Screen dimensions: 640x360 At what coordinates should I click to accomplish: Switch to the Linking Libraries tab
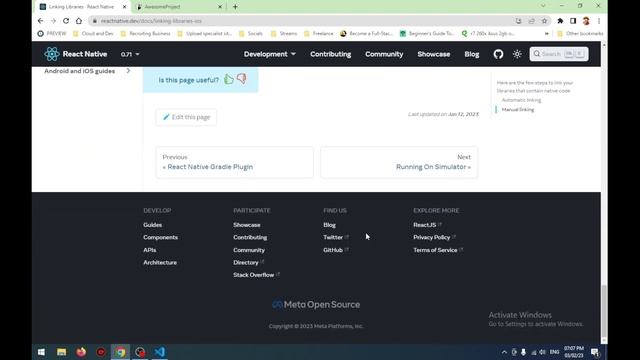pos(83,7)
